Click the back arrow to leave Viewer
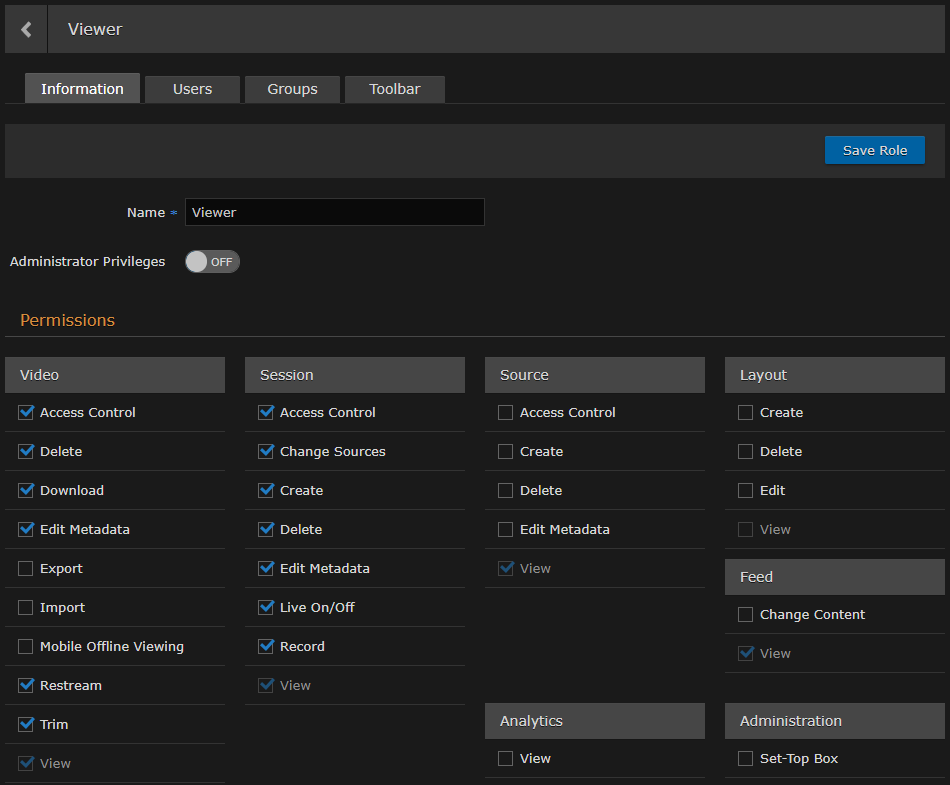This screenshot has height=785, width=950. point(25,28)
